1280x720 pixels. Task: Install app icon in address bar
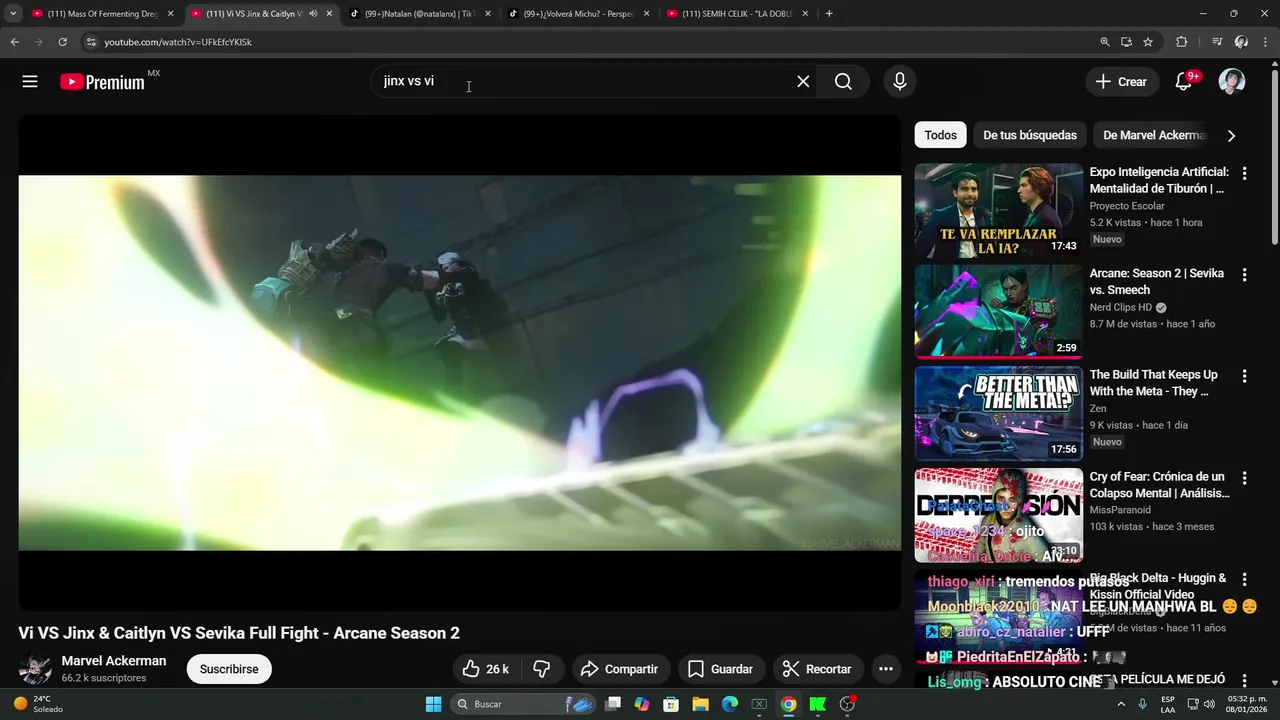pyautogui.click(x=1126, y=42)
